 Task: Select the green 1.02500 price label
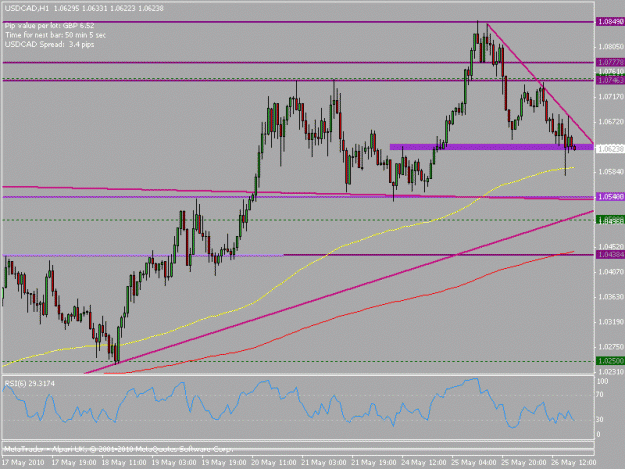click(x=610, y=361)
